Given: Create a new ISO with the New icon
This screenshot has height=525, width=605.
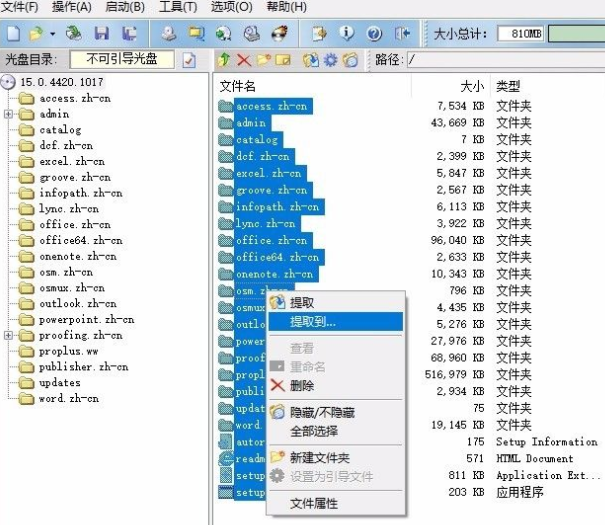Looking at the screenshot, I should pos(14,34).
